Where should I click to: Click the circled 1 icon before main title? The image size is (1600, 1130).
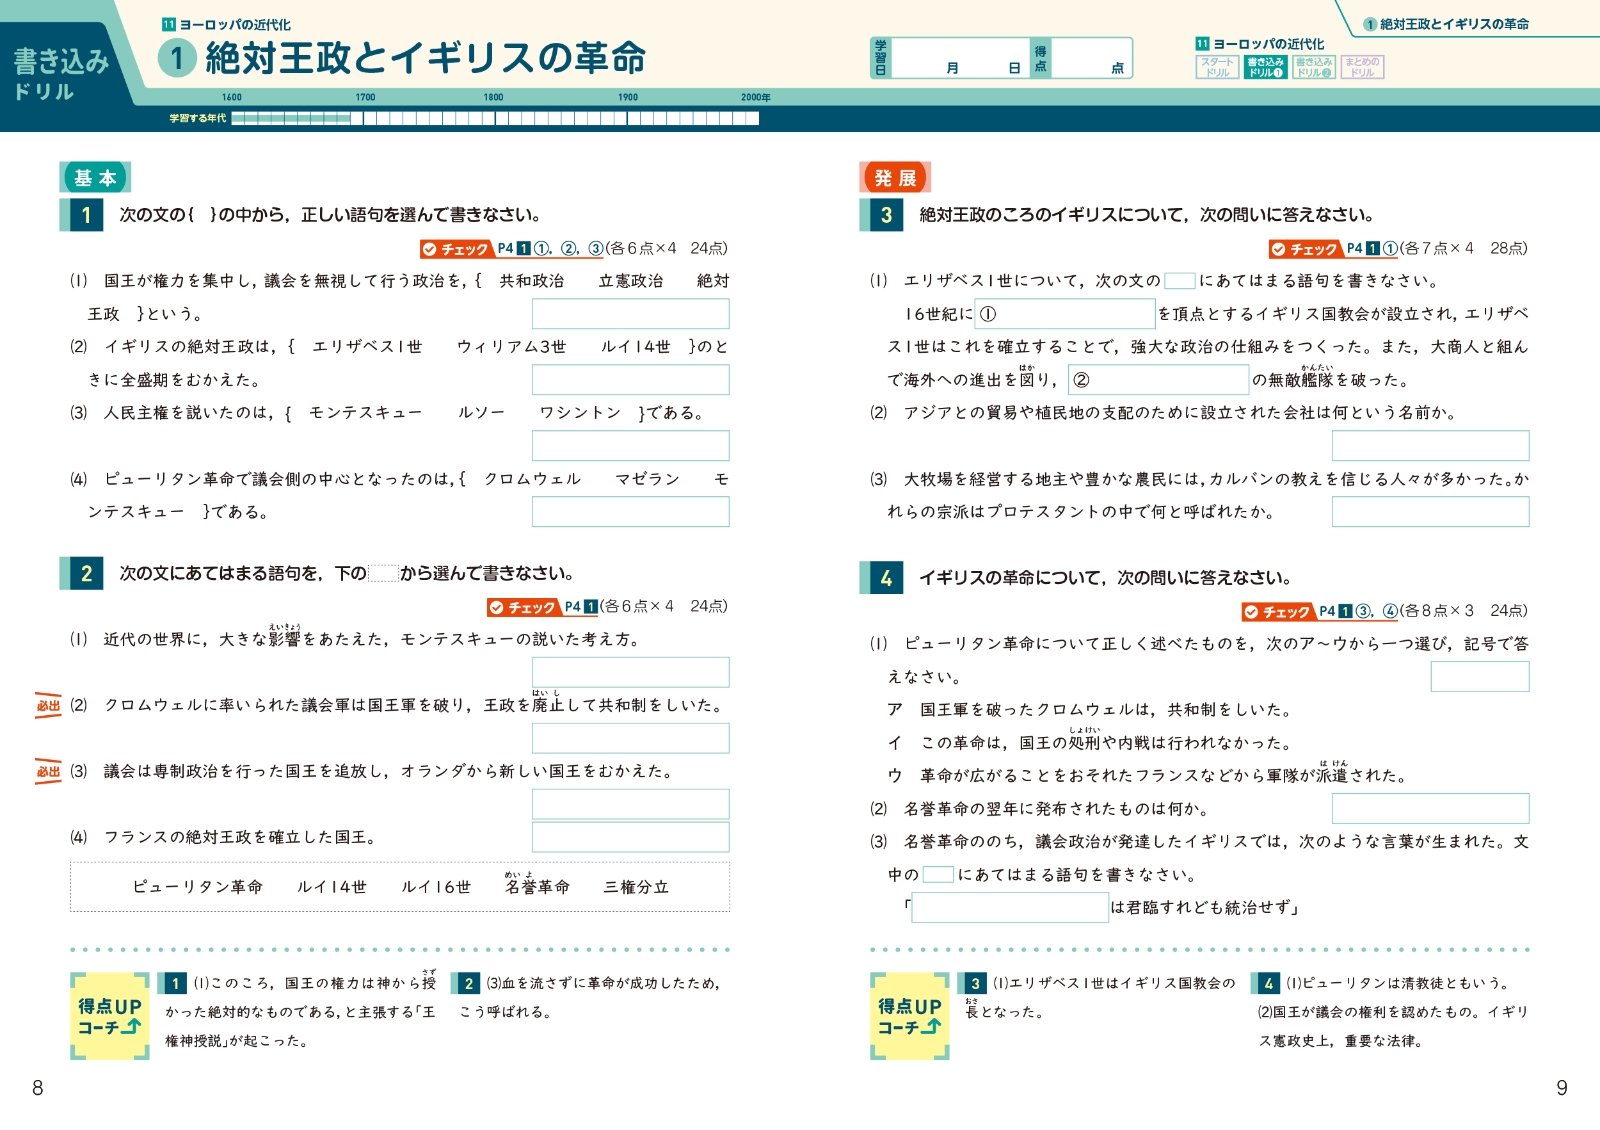click(177, 58)
